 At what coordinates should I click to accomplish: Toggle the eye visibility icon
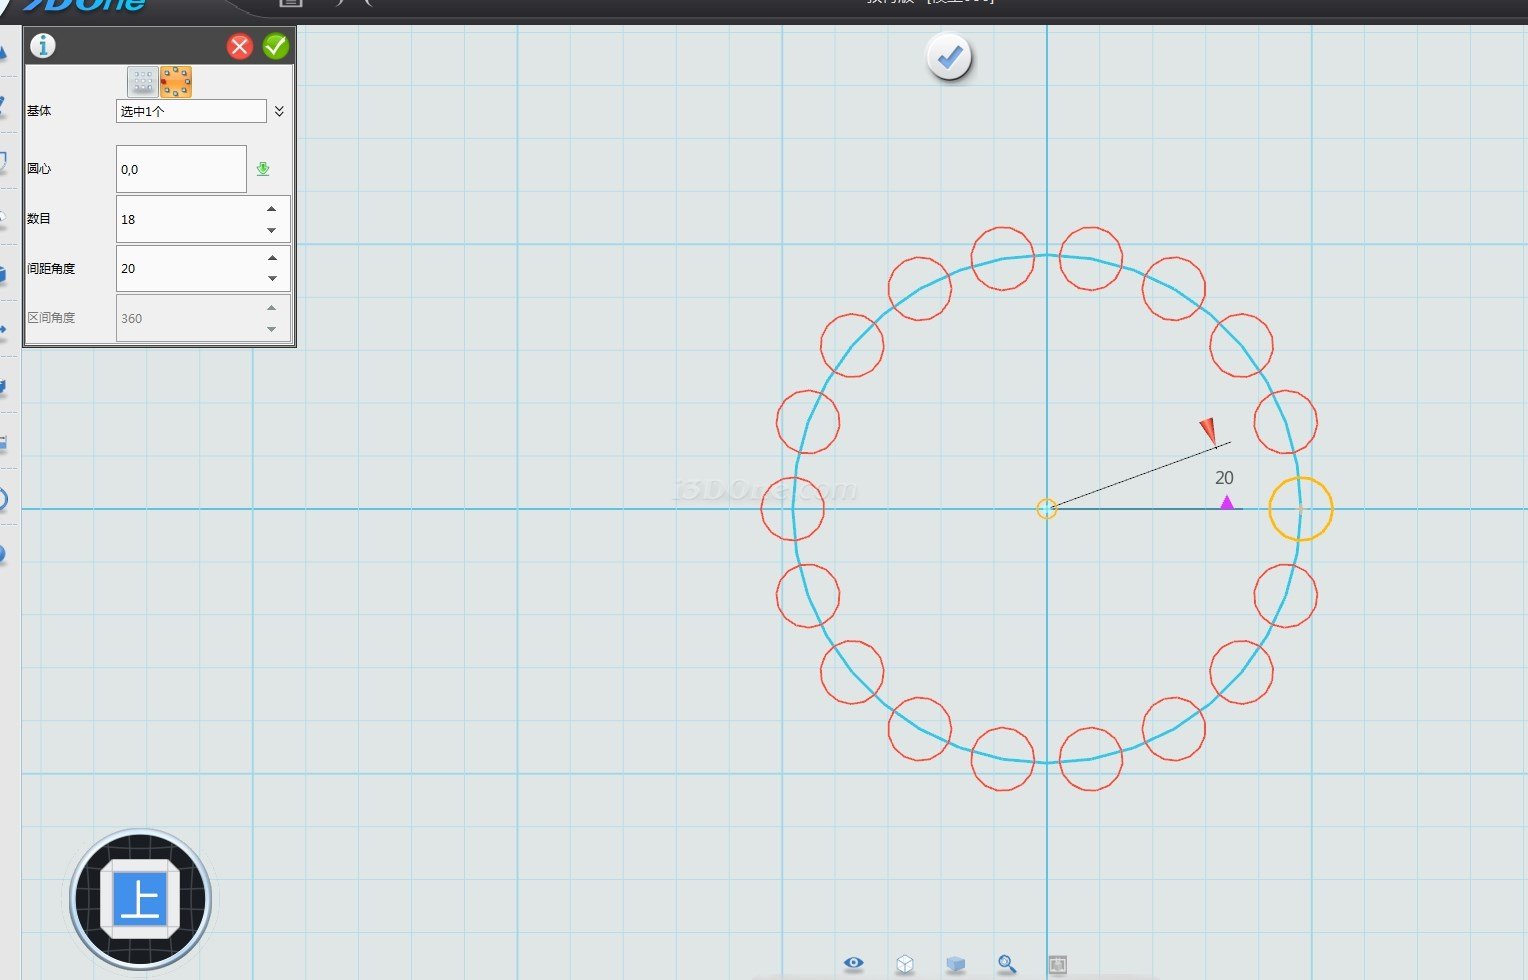click(853, 963)
